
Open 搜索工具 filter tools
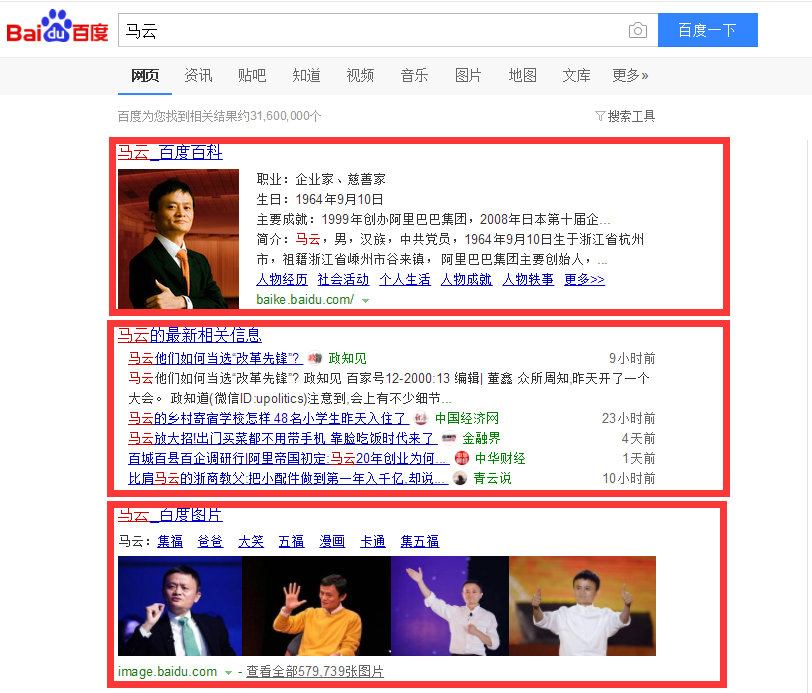[x=631, y=116]
